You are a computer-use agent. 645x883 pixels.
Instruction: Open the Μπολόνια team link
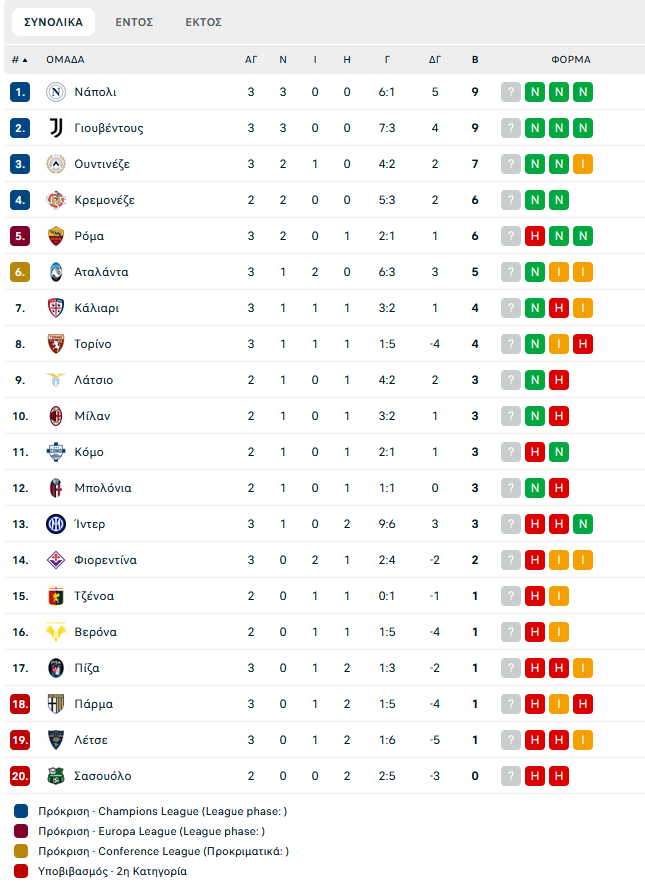(x=103, y=488)
